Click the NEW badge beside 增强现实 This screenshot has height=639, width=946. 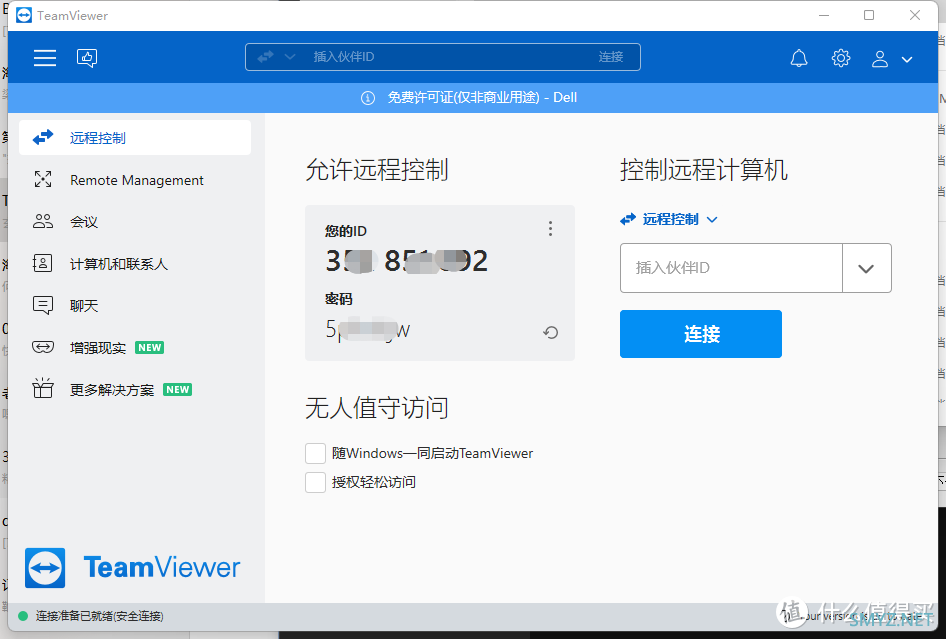coord(150,348)
